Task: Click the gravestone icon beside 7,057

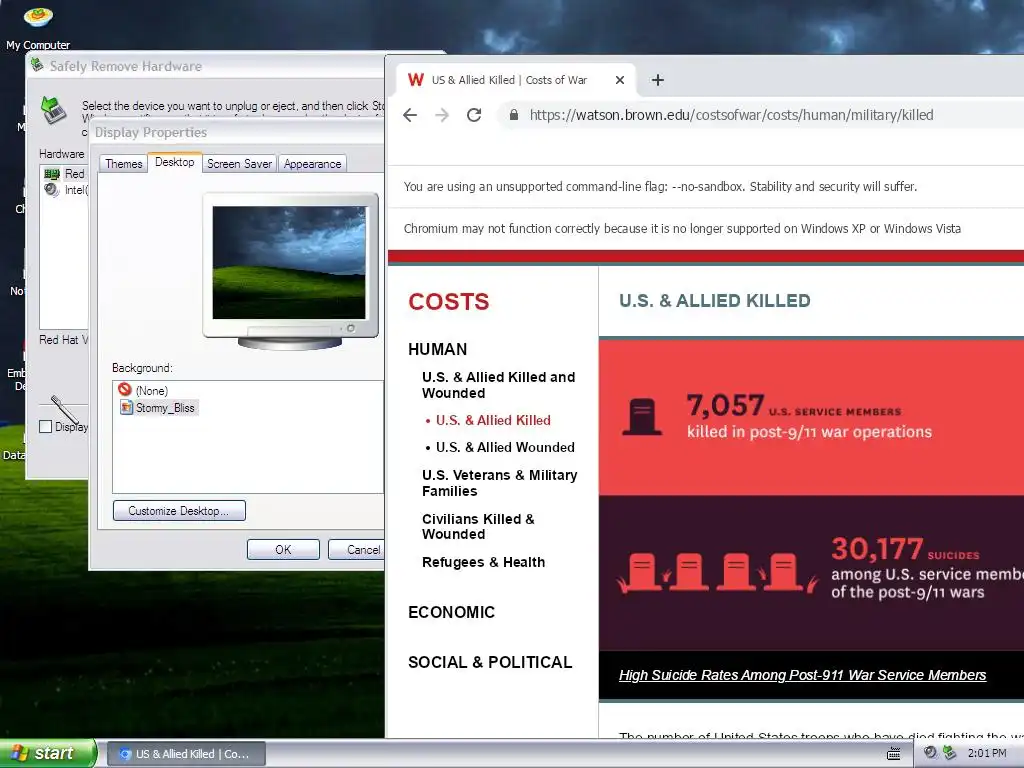Action: [642, 417]
